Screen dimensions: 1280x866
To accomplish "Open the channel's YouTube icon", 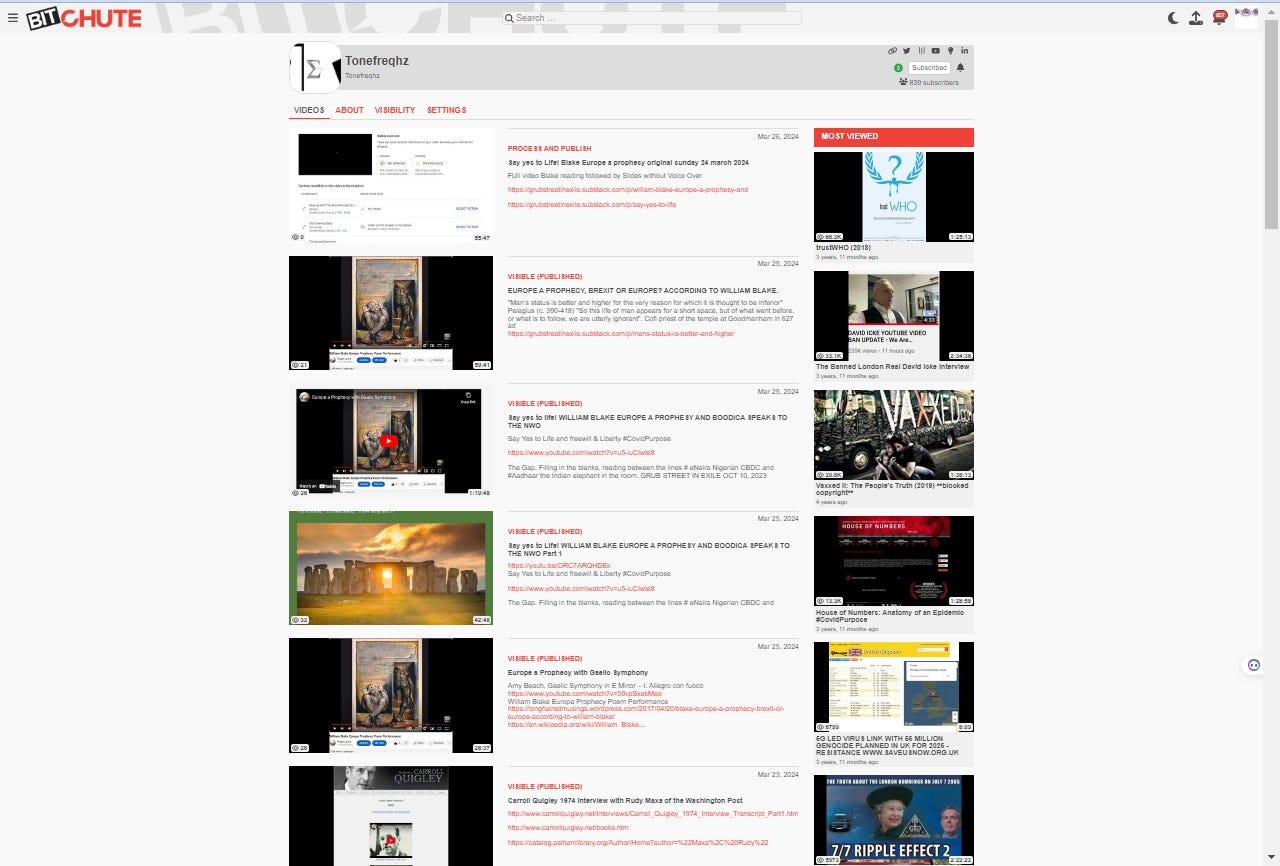I will click(x=936, y=50).
